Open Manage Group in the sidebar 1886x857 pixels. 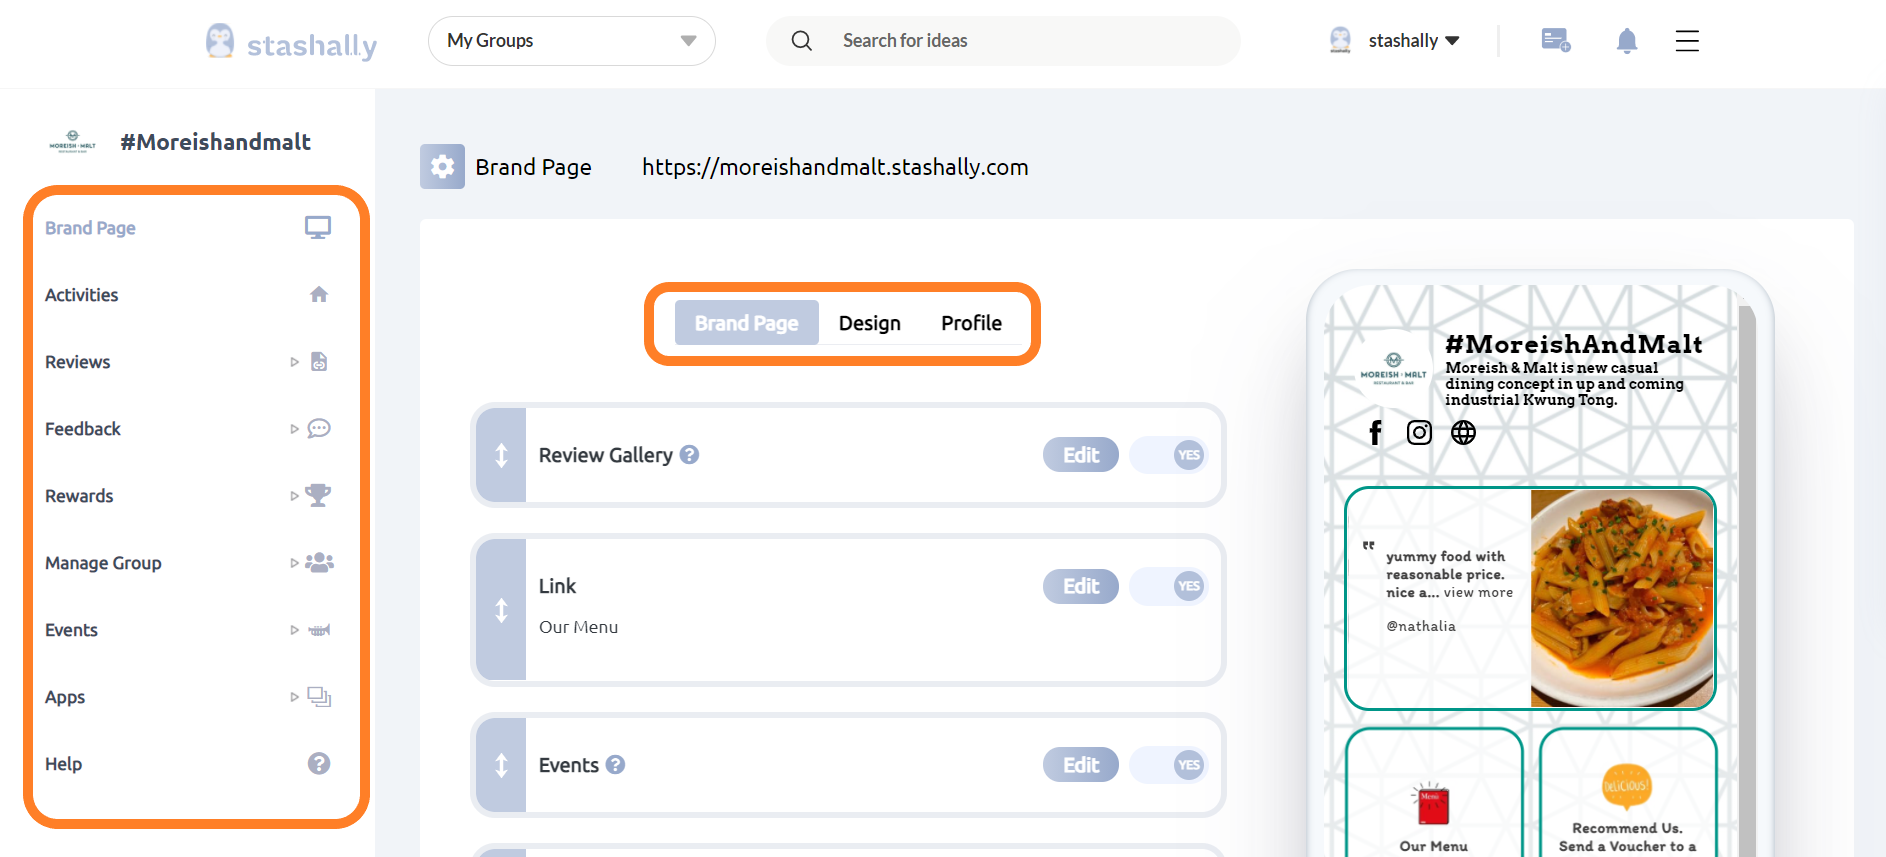(103, 563)
